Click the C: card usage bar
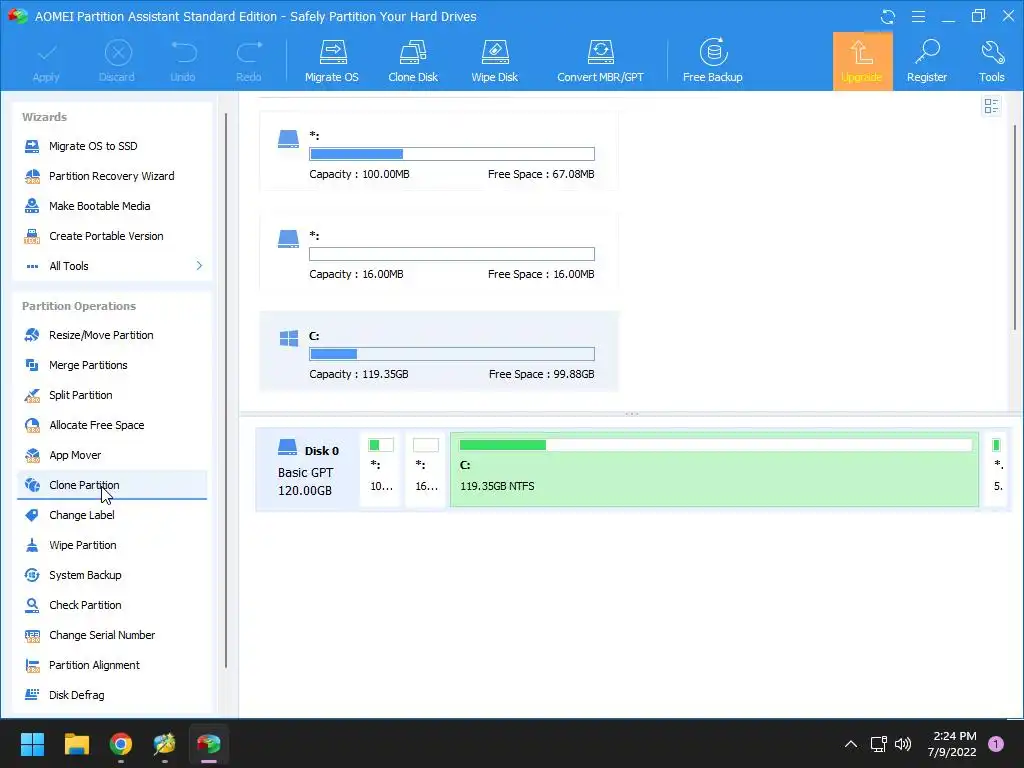The height and width of the screenshot is (768, 1024). [x=452, y=354]
